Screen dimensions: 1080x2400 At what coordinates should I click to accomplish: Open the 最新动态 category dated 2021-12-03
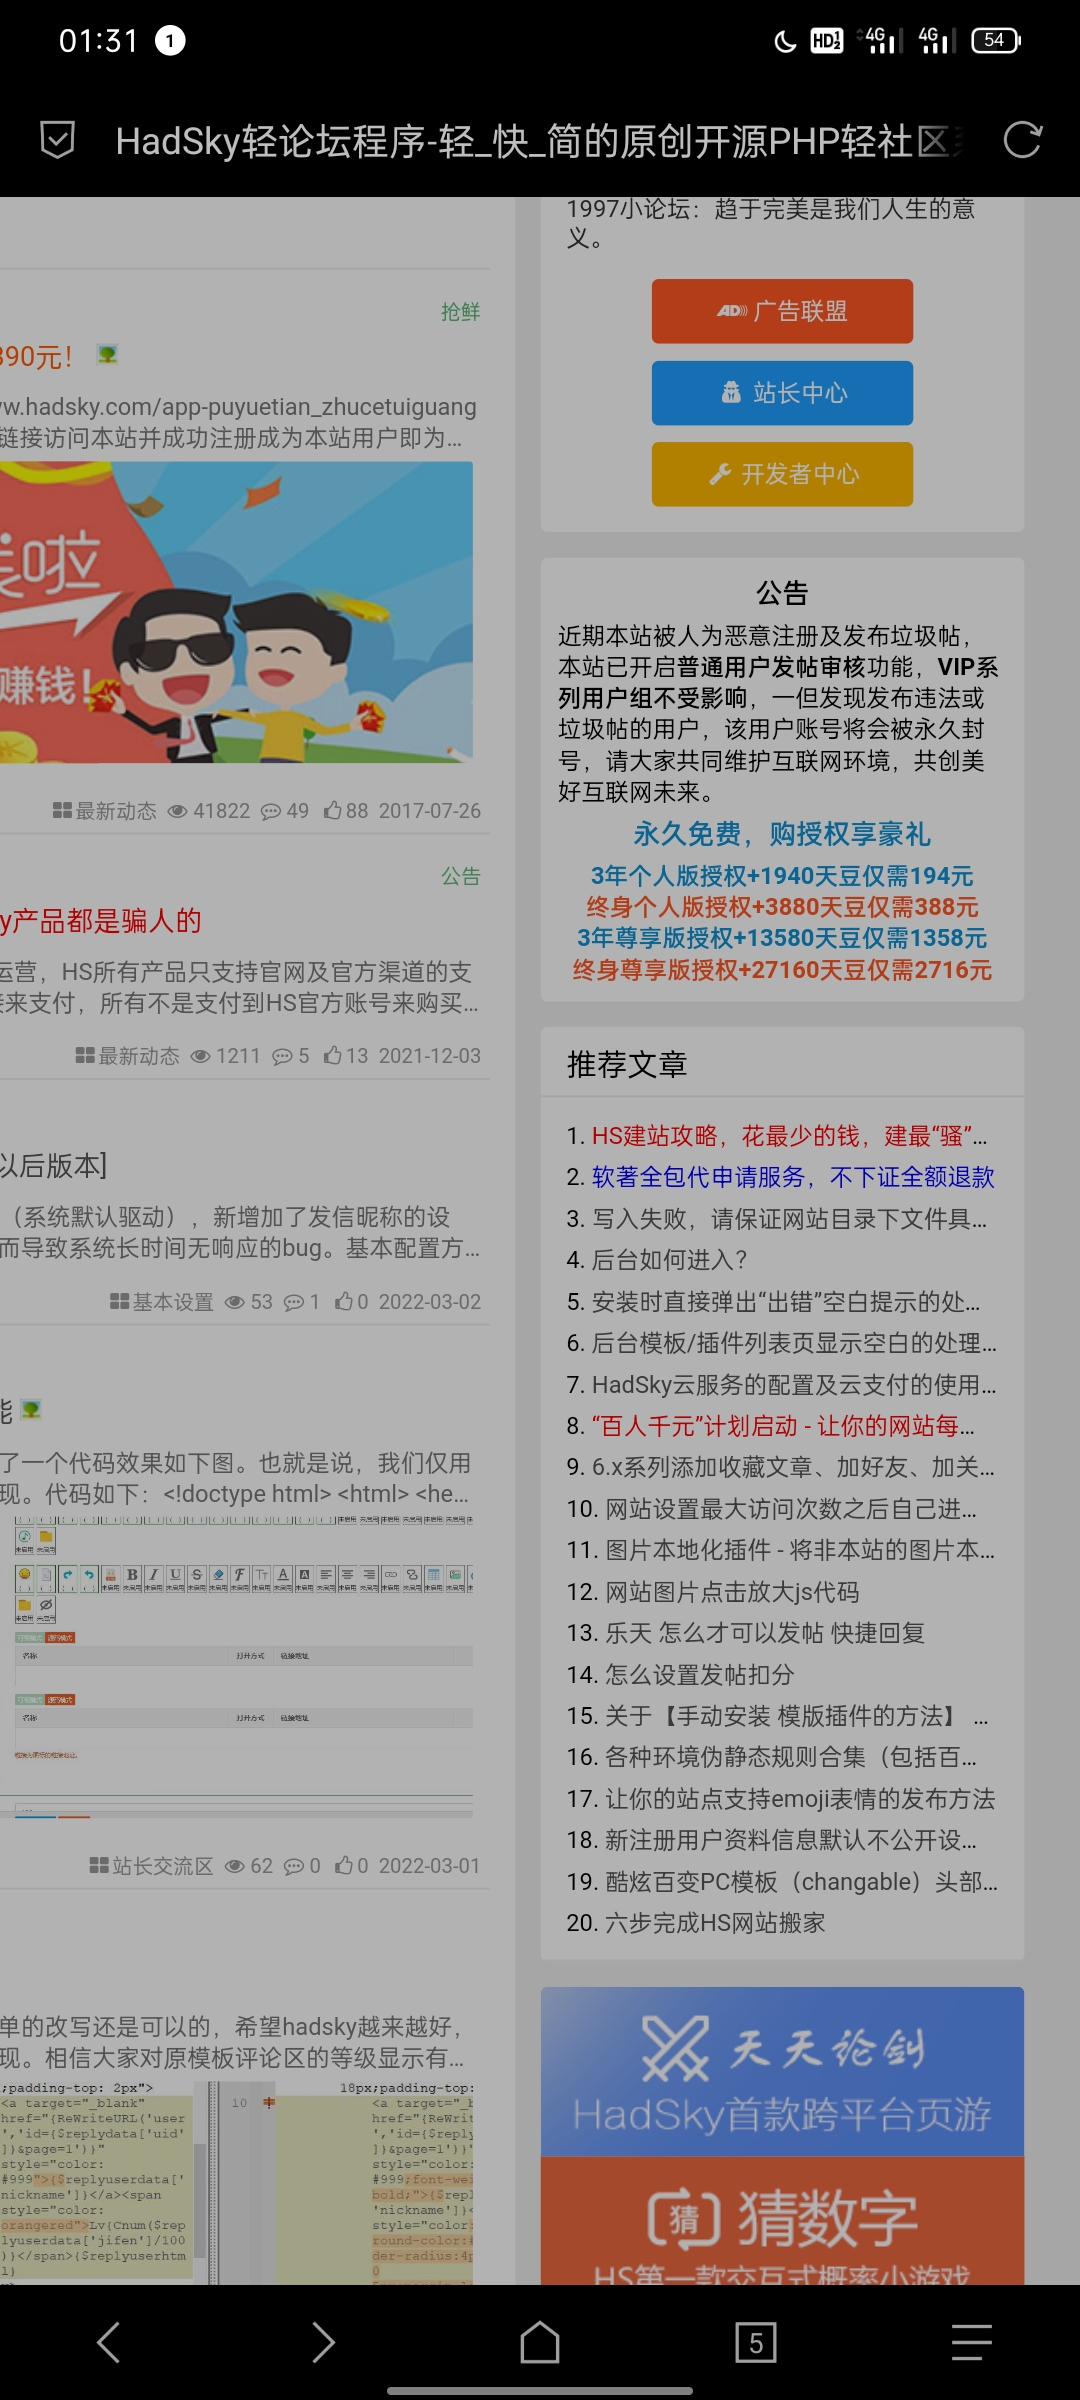[128, 1056]
